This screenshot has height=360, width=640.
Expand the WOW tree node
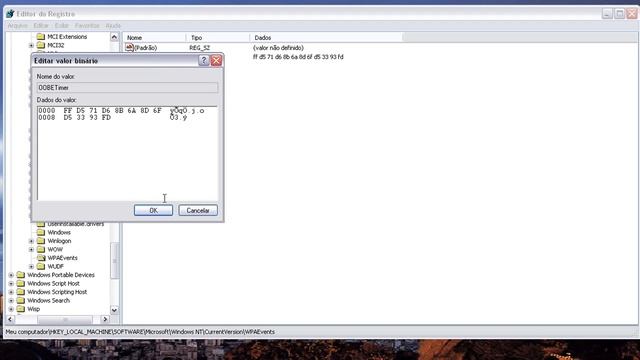[x=31, y=249]
